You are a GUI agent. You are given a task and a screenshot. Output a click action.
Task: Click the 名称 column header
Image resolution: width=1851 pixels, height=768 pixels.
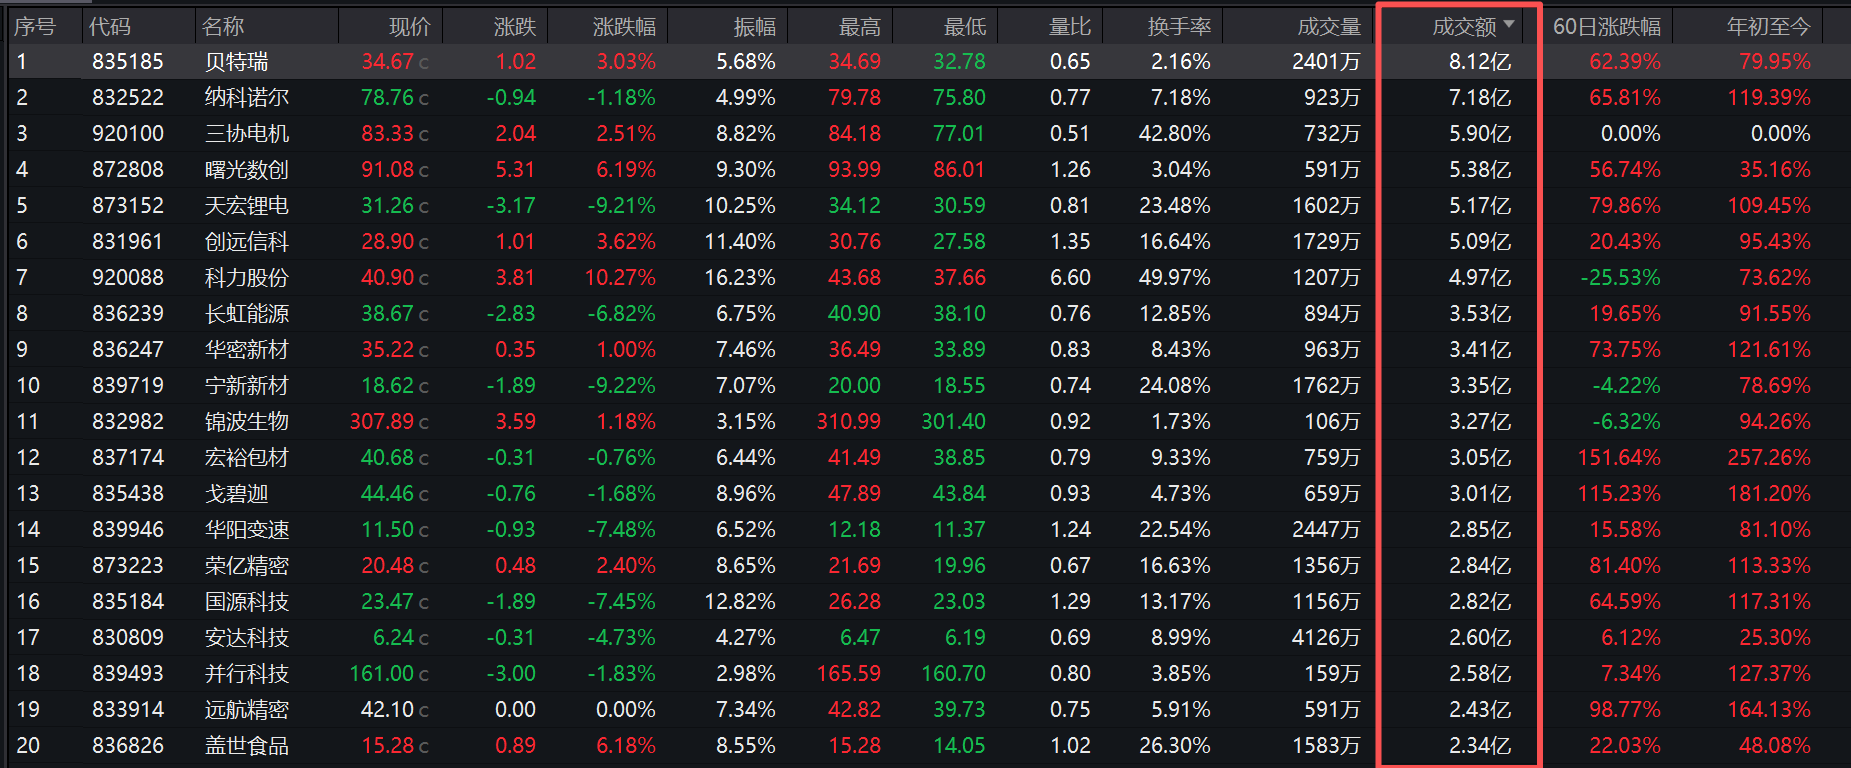[x=223, y=27]
